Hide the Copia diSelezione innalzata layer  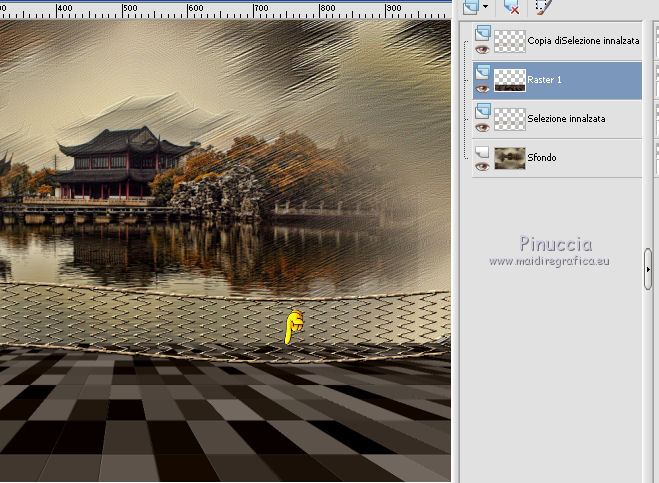[482, 50]
